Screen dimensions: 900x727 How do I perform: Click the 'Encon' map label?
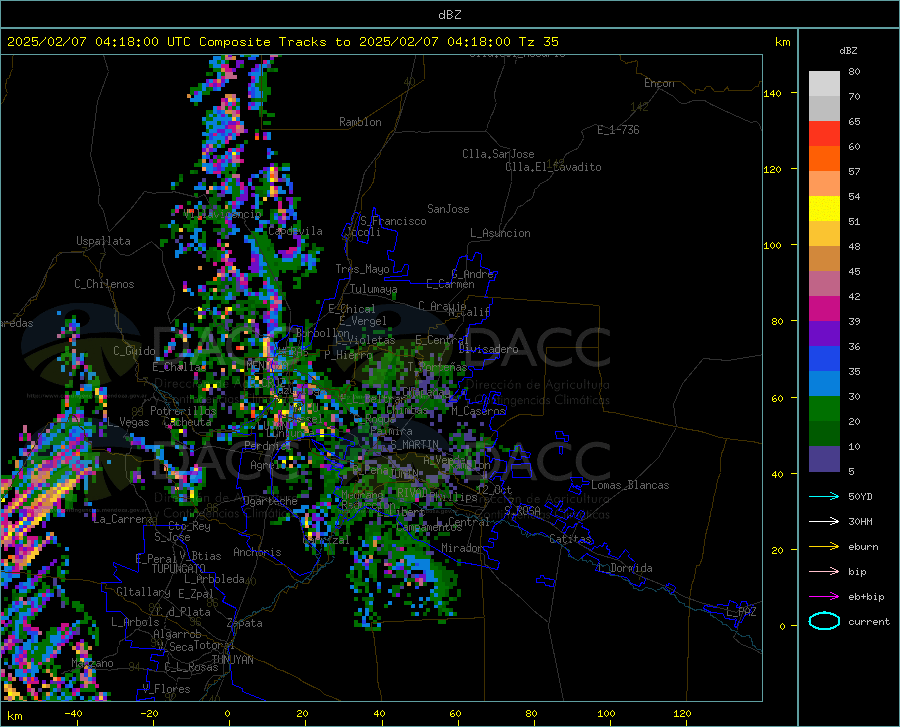coord(659,83)
